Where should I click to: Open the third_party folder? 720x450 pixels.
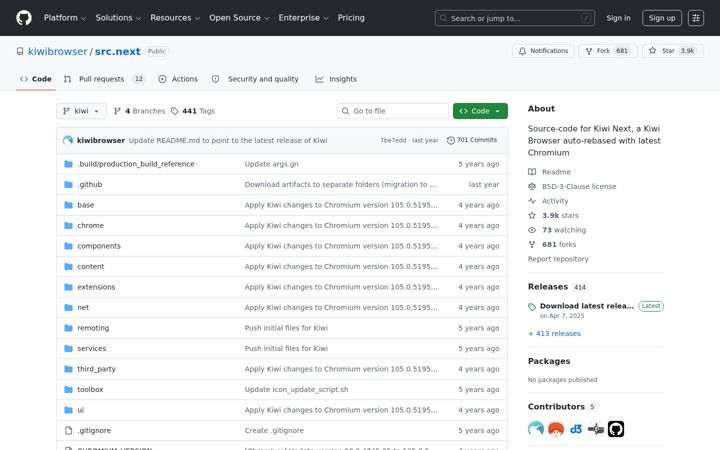[x=96, y=369]
